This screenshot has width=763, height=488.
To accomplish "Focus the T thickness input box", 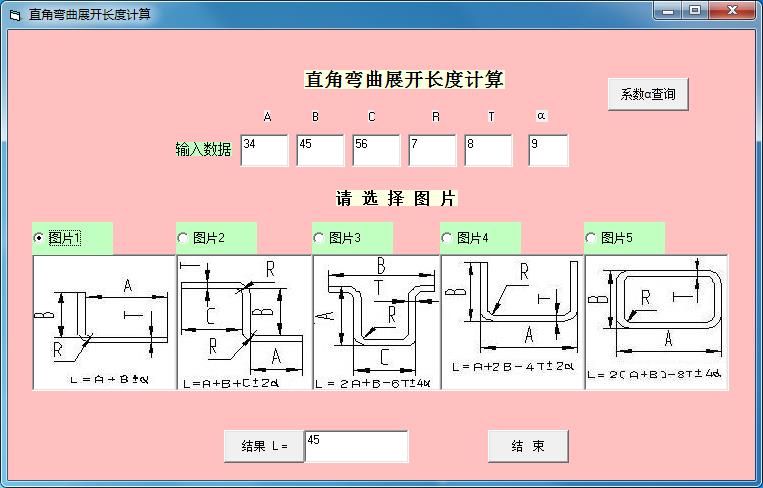I will tap(488, 150).
